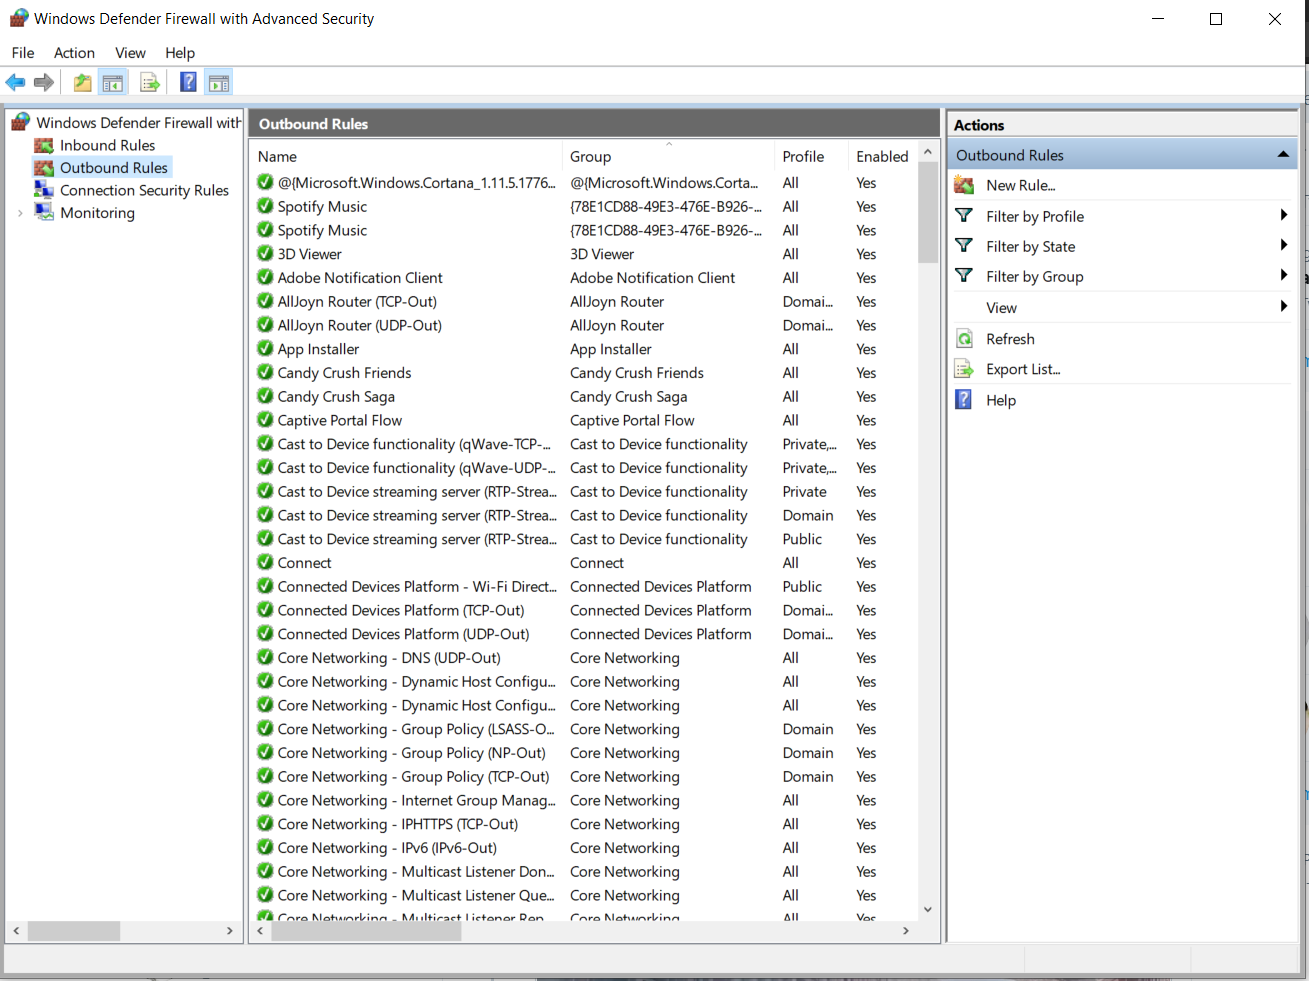
Task: Open the Filter by Group submenu arrow
Action: (x=1284, y=275)
